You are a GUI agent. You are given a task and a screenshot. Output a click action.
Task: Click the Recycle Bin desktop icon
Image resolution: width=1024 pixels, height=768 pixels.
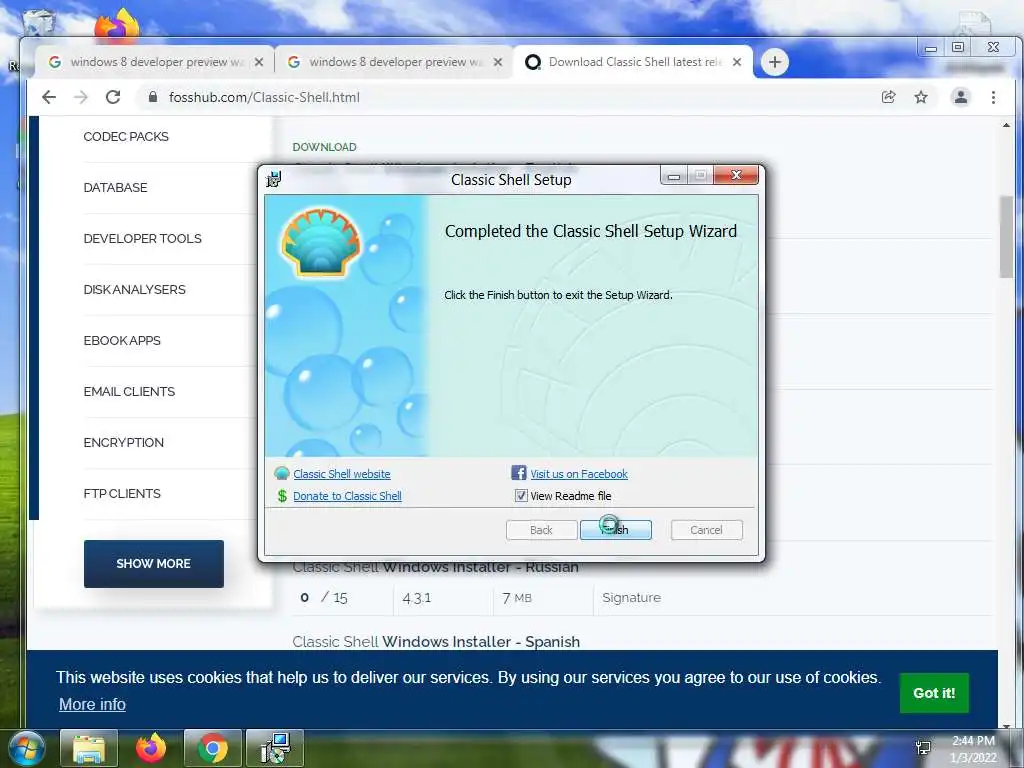38,21
